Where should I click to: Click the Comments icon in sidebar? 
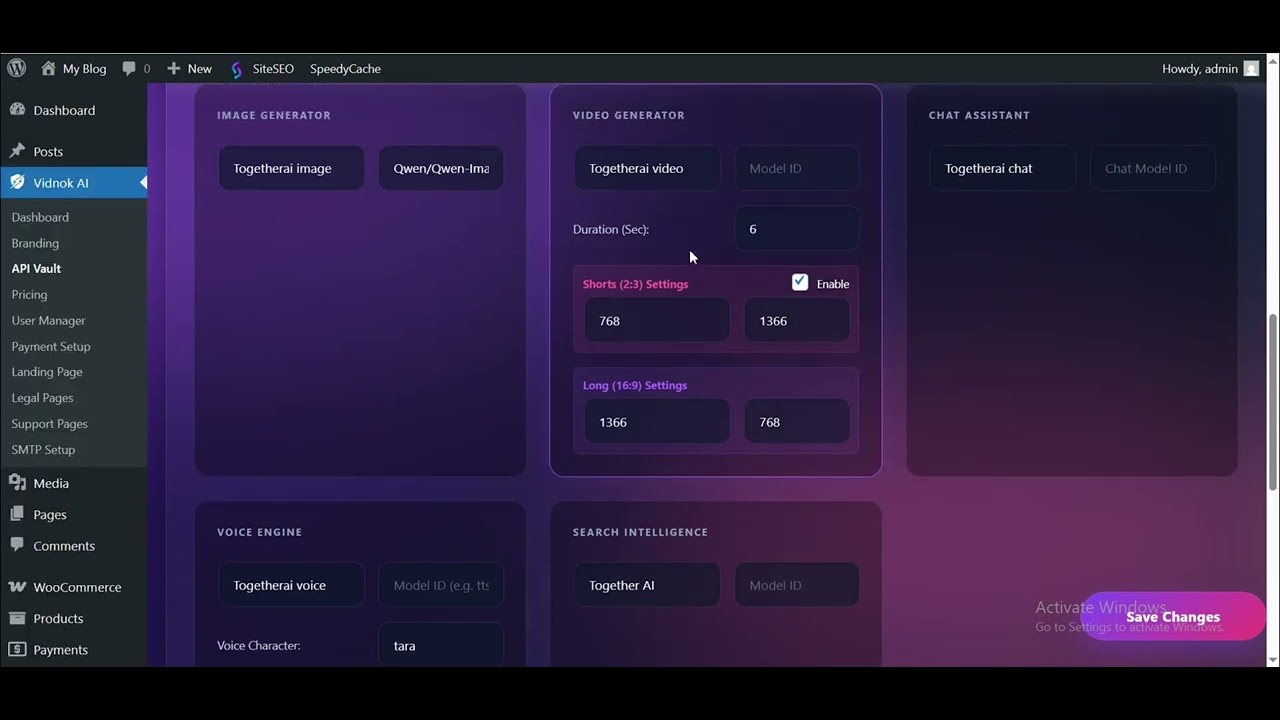click(17, 545)
